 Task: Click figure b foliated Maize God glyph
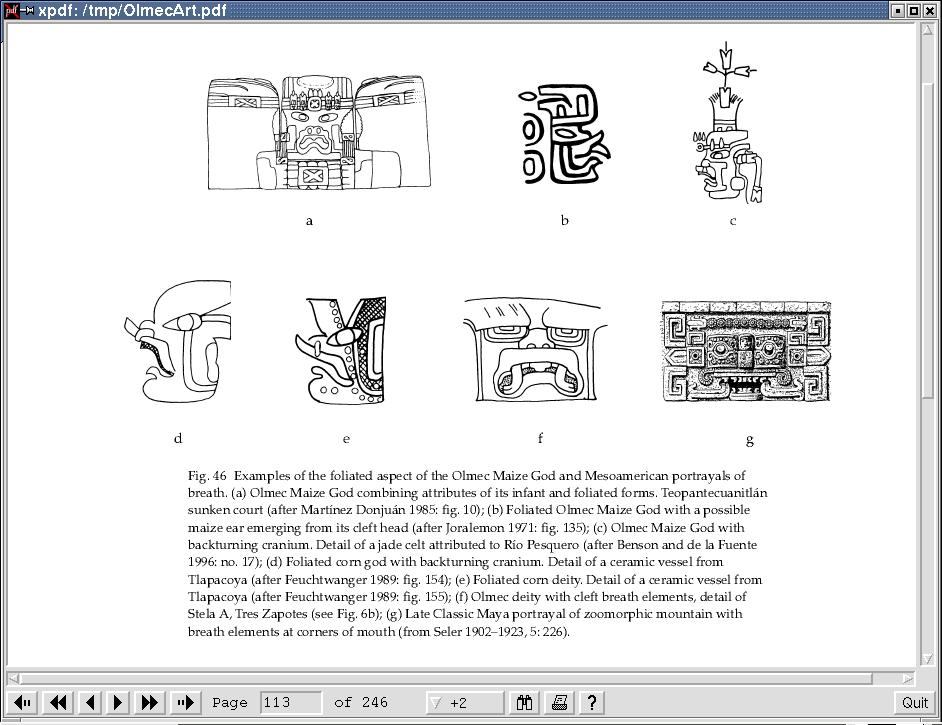[564, 135]
